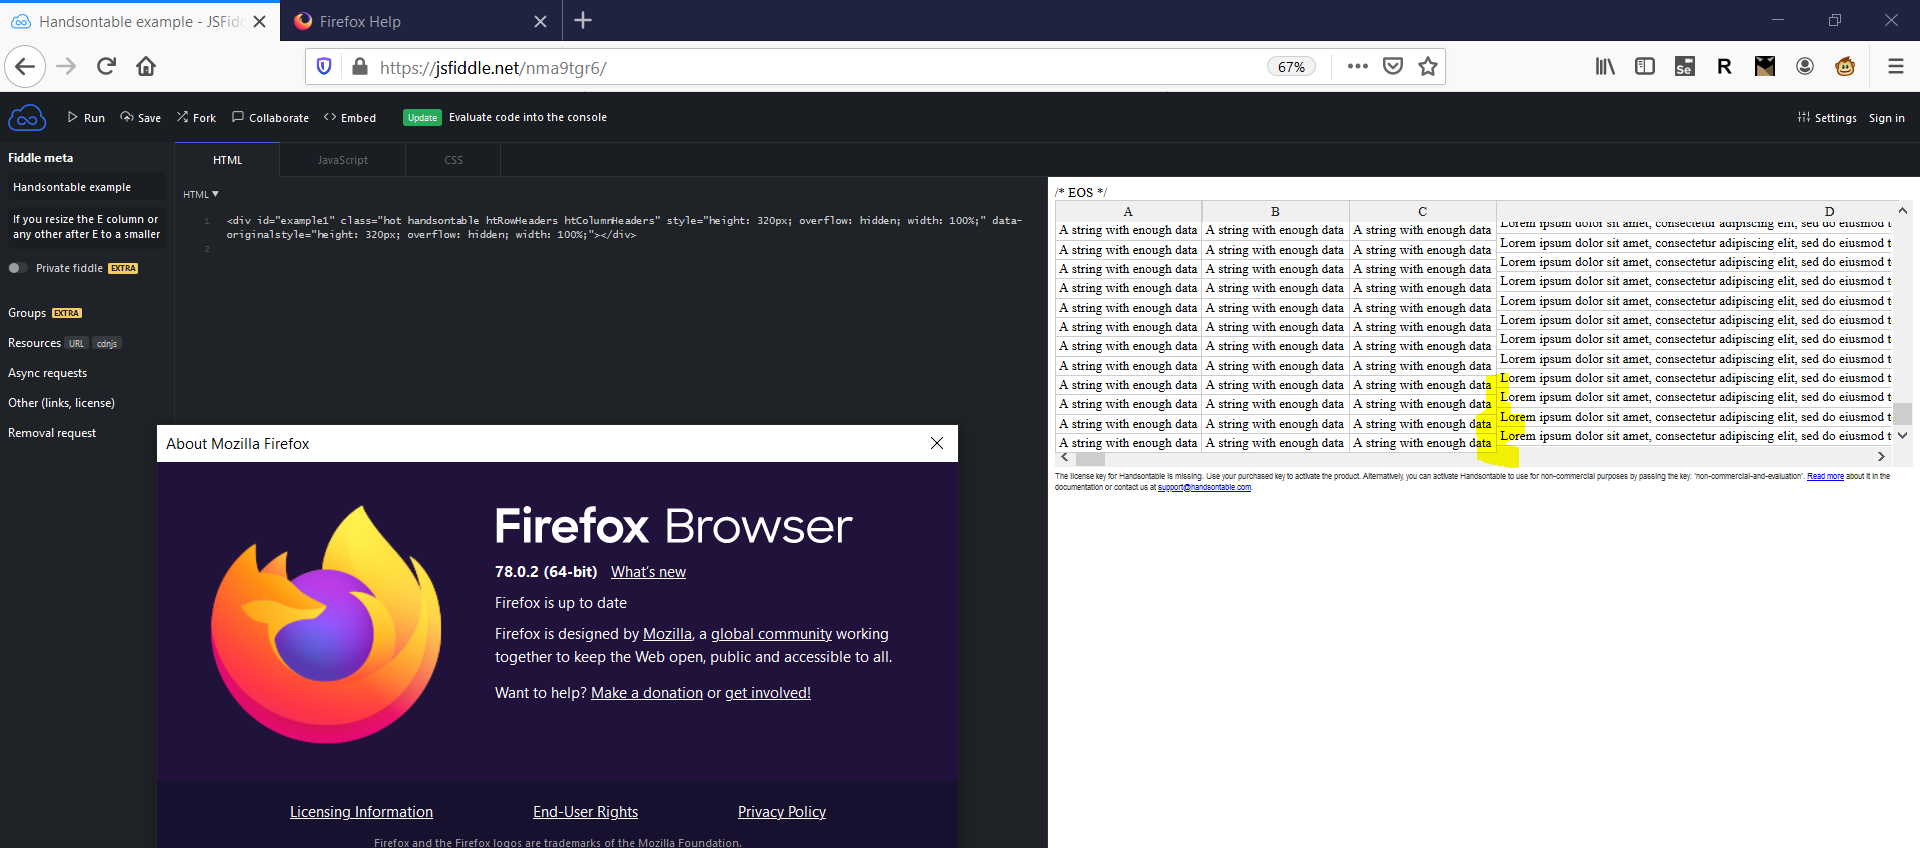Select the HTML editor tab

coord(227,160)
